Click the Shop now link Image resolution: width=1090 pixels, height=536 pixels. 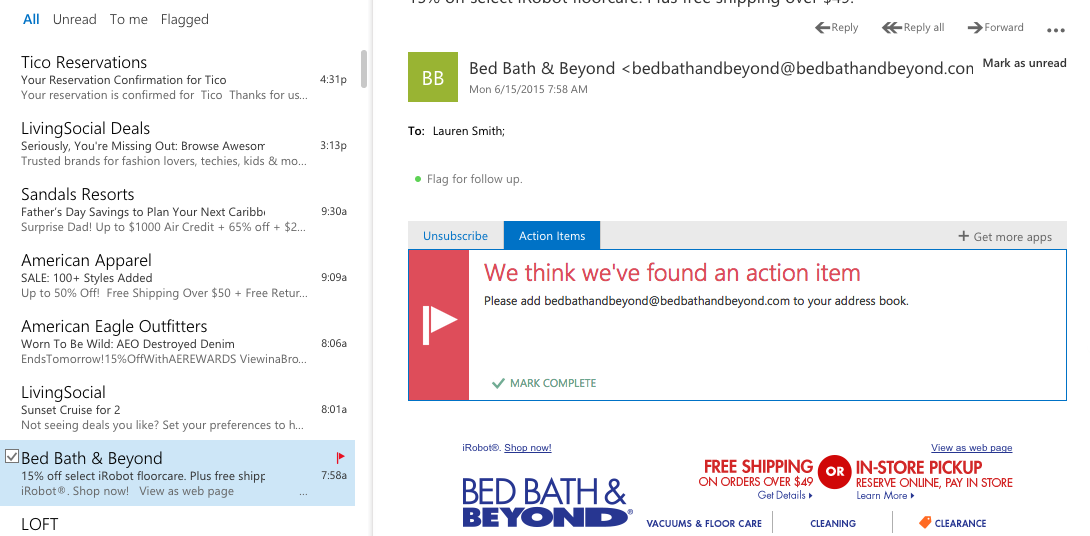point(528,448)
